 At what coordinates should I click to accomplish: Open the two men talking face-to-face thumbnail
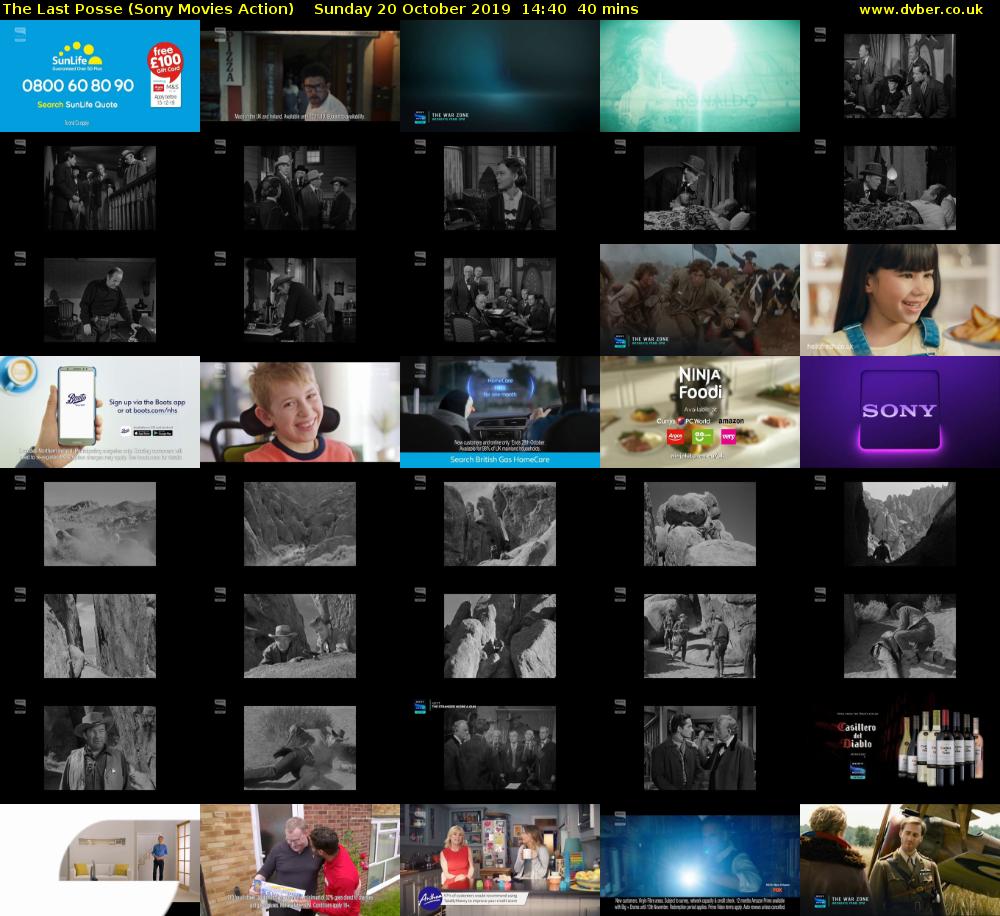pos(700,748)
